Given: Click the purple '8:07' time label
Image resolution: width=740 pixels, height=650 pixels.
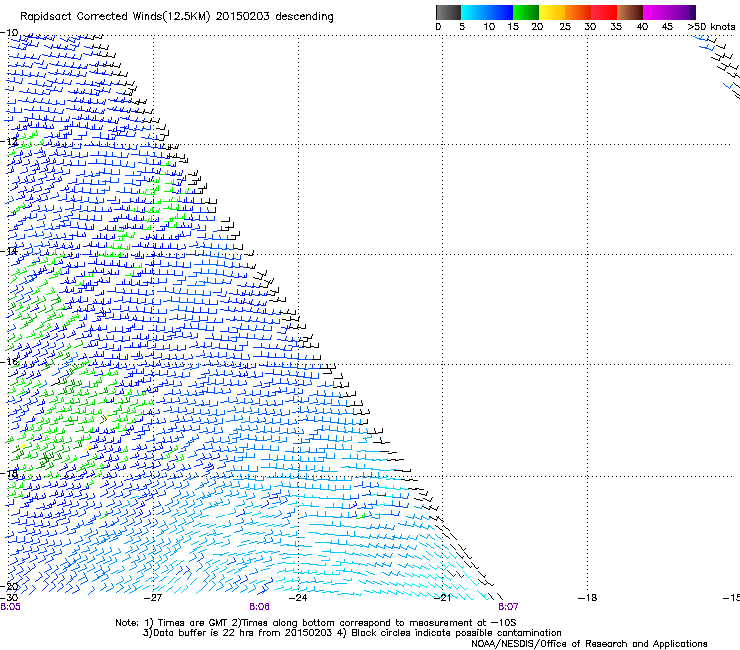Looking at the screenshot, I should pos(508,607).
